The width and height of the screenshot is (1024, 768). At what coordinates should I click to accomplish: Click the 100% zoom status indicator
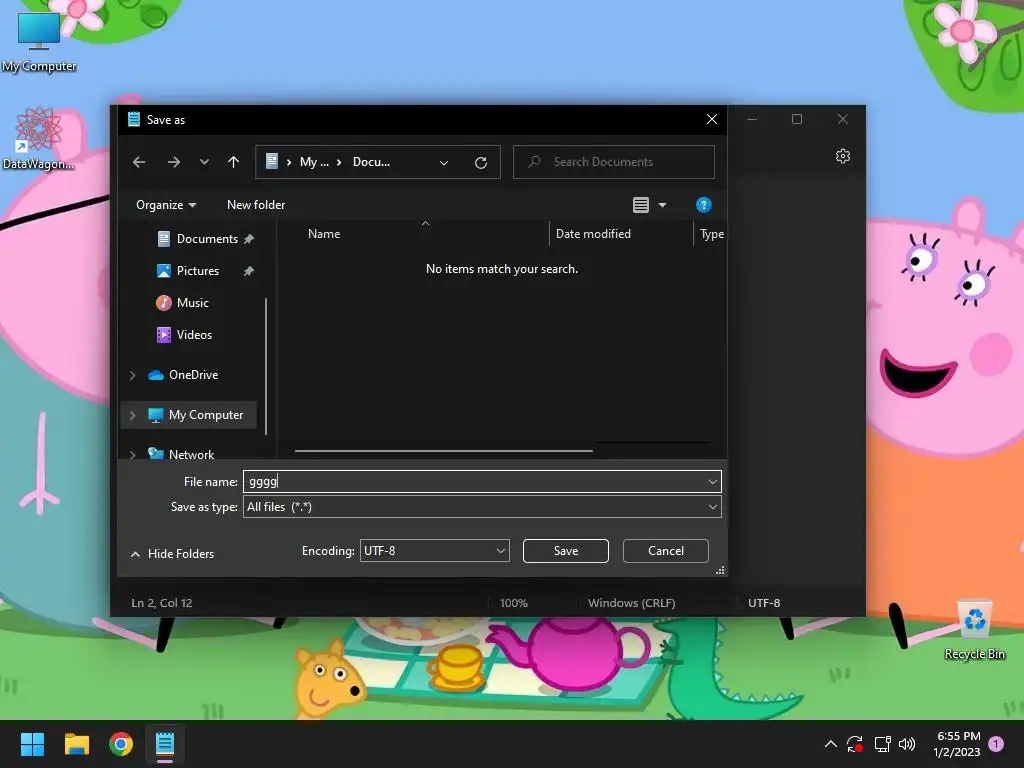click(x=513, y=603)
